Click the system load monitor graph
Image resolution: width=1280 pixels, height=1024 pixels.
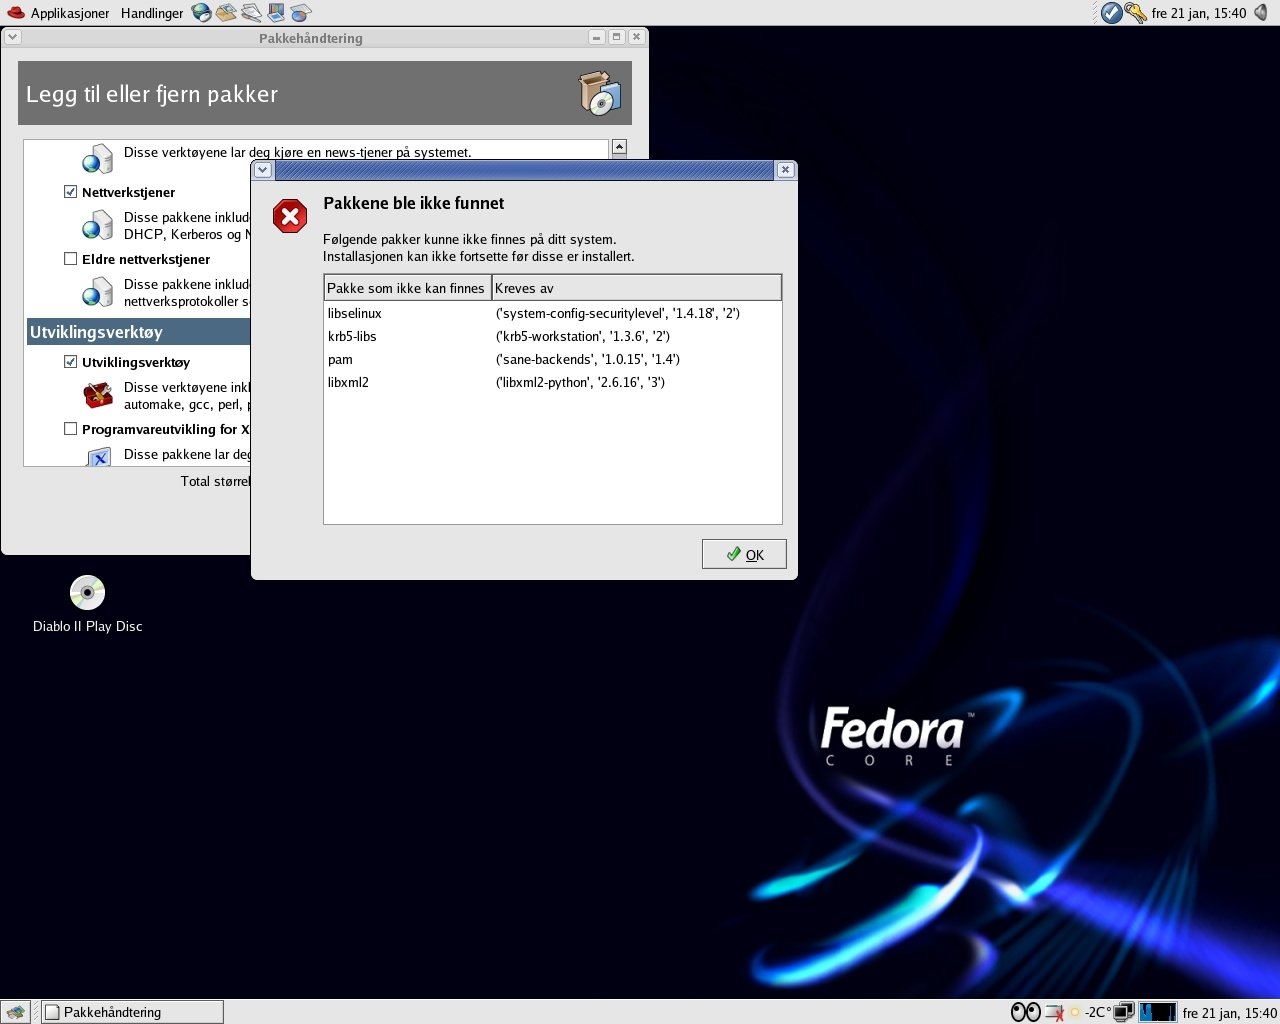coord(1158,1012)
